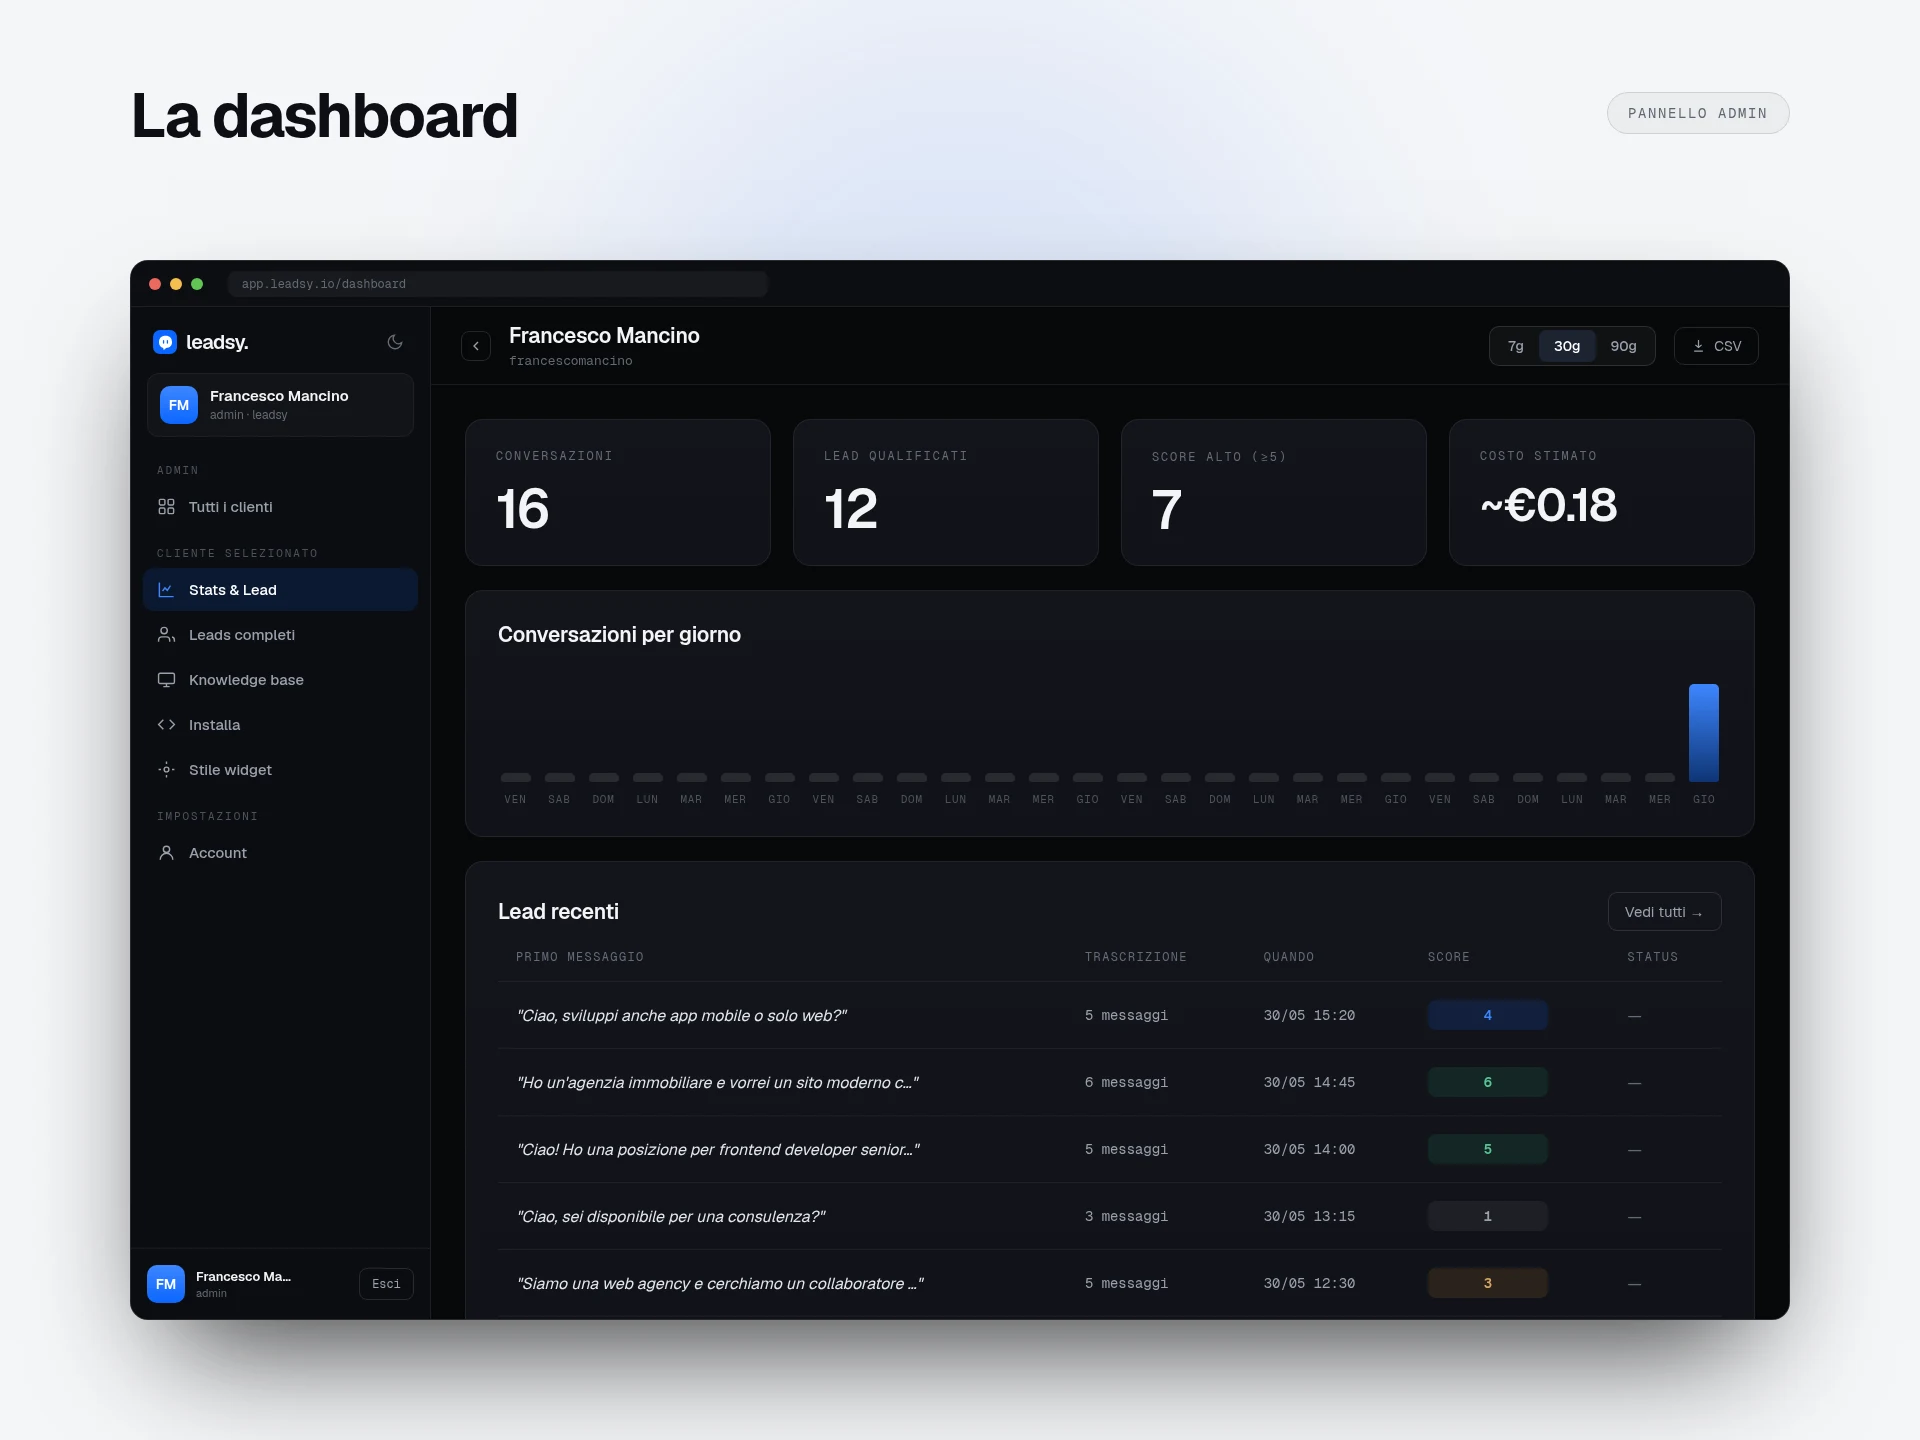Screen dimensions: 1920x1440
Task: Click the browser address bar app.leadsy.io/dashboard
Action: (x=498, y=284)
